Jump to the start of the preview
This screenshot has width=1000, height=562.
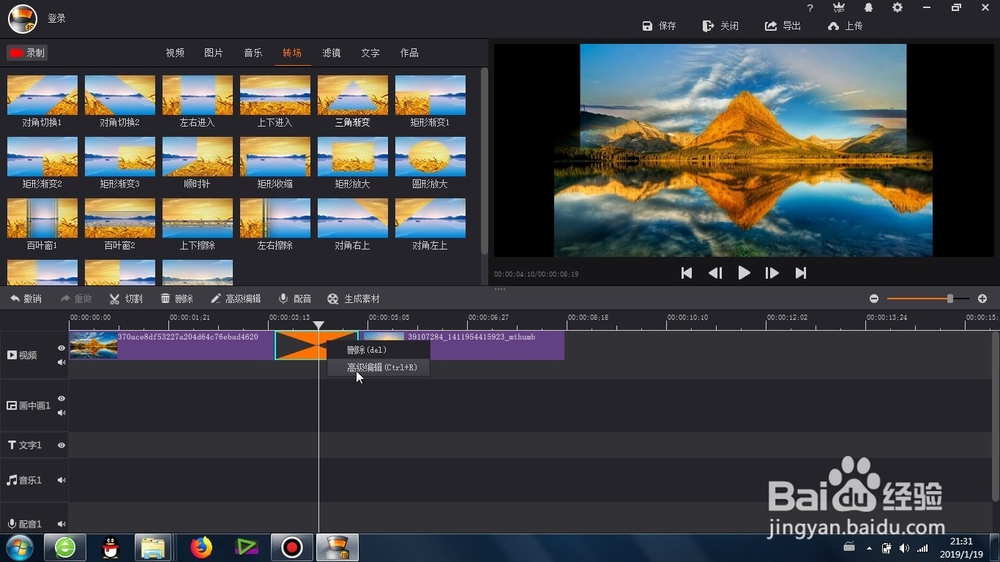coord(686,273)
